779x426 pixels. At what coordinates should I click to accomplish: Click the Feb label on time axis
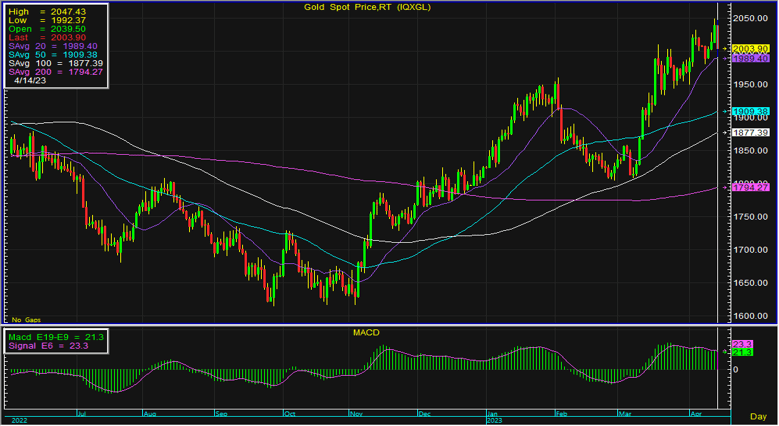click(561, 414)
